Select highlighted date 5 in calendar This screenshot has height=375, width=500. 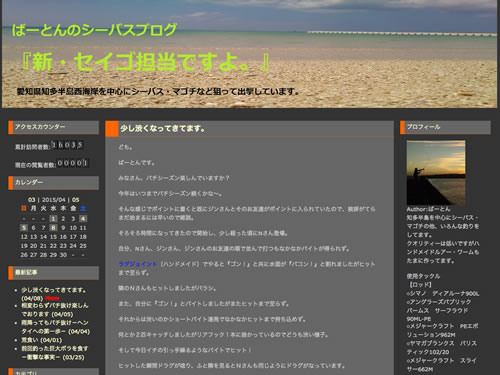tap(24, 228)
